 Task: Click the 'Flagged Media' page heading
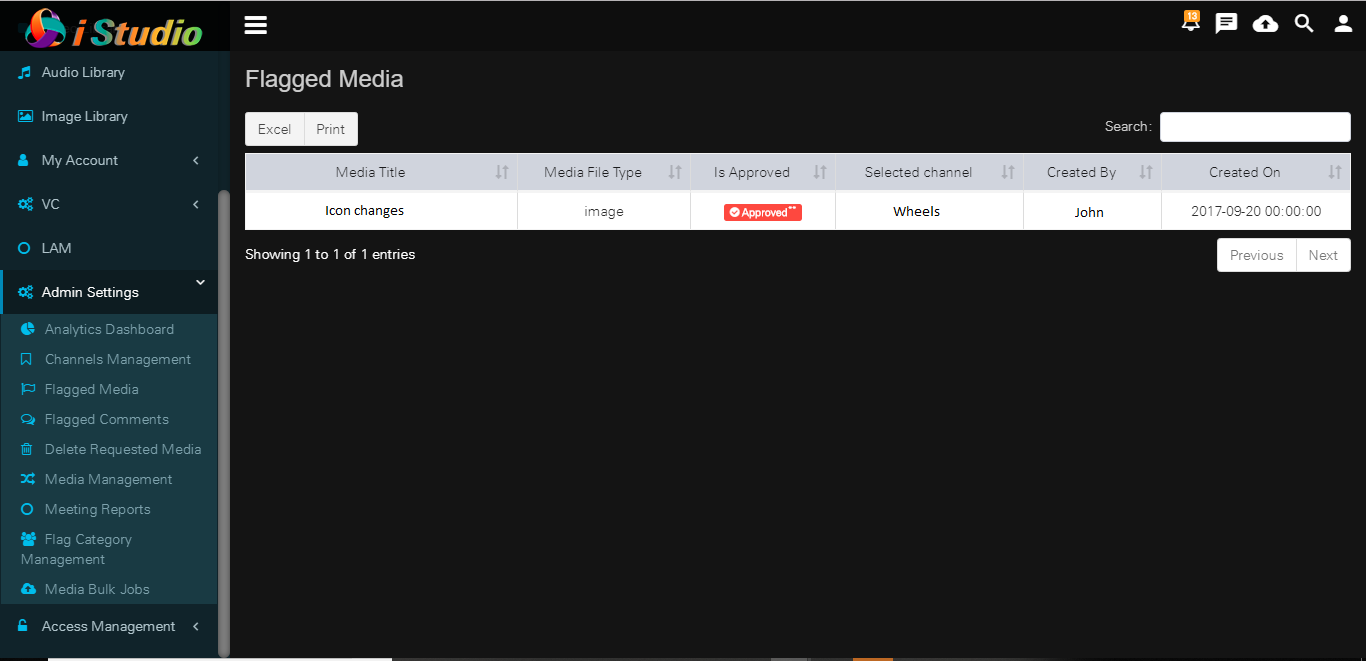[x=324, y=79]
